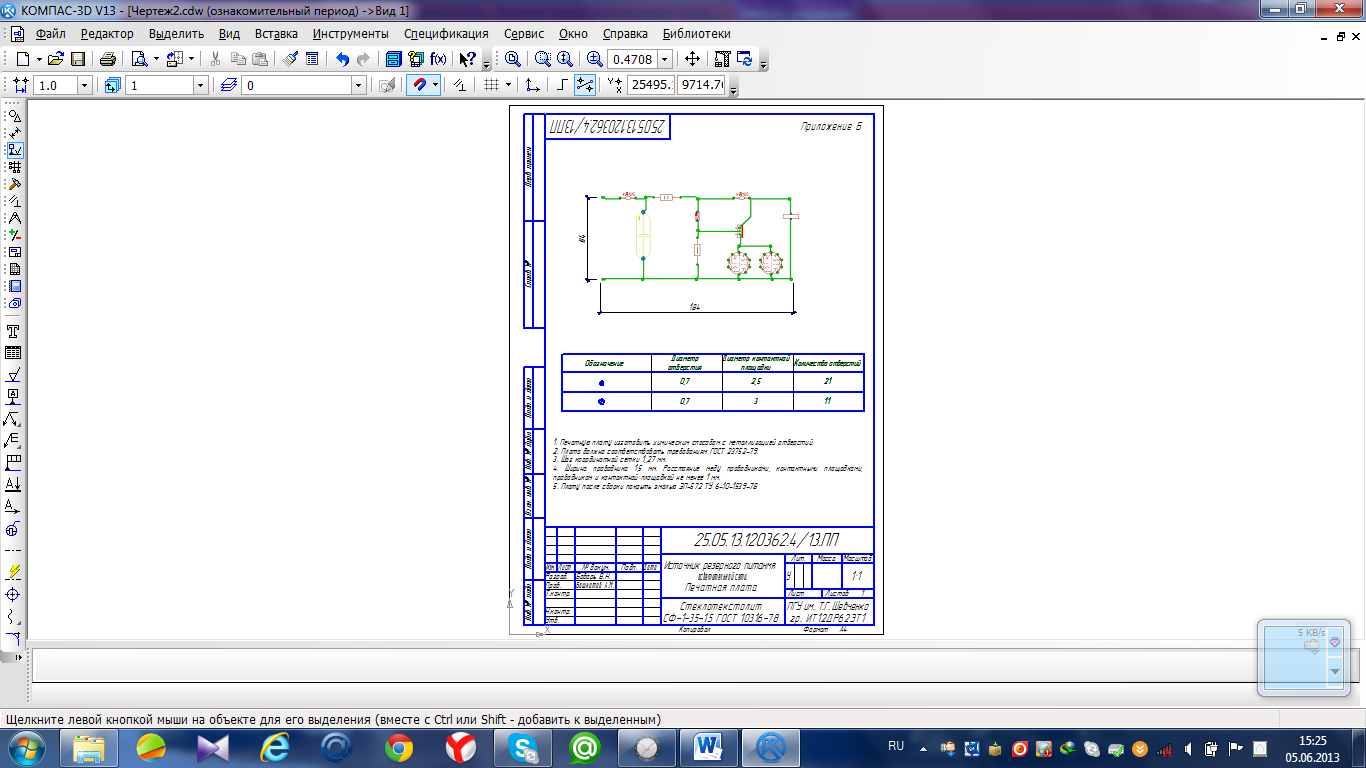Open the Инструменты menu
1366x768 pixels.
[350, 33]
